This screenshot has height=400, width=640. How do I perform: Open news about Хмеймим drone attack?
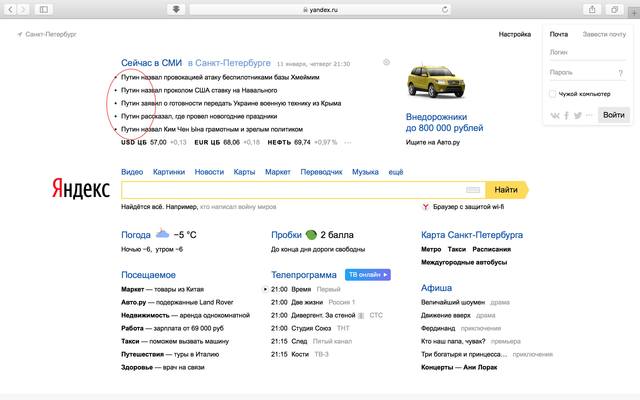220,77
